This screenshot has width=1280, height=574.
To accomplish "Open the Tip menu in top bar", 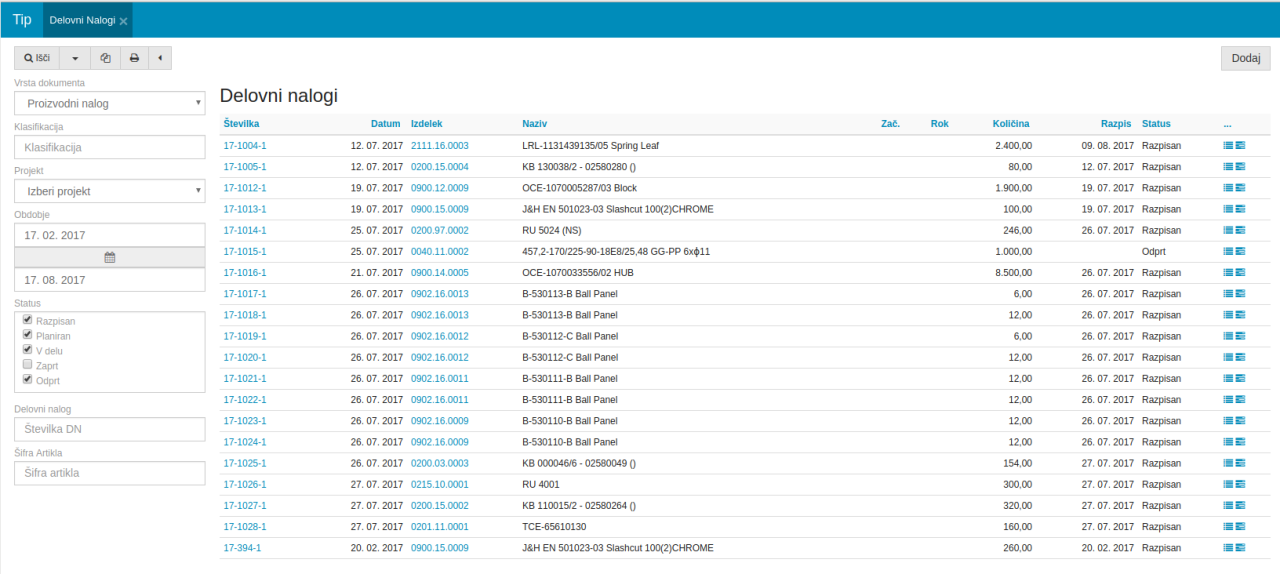I will click(22, 19).
